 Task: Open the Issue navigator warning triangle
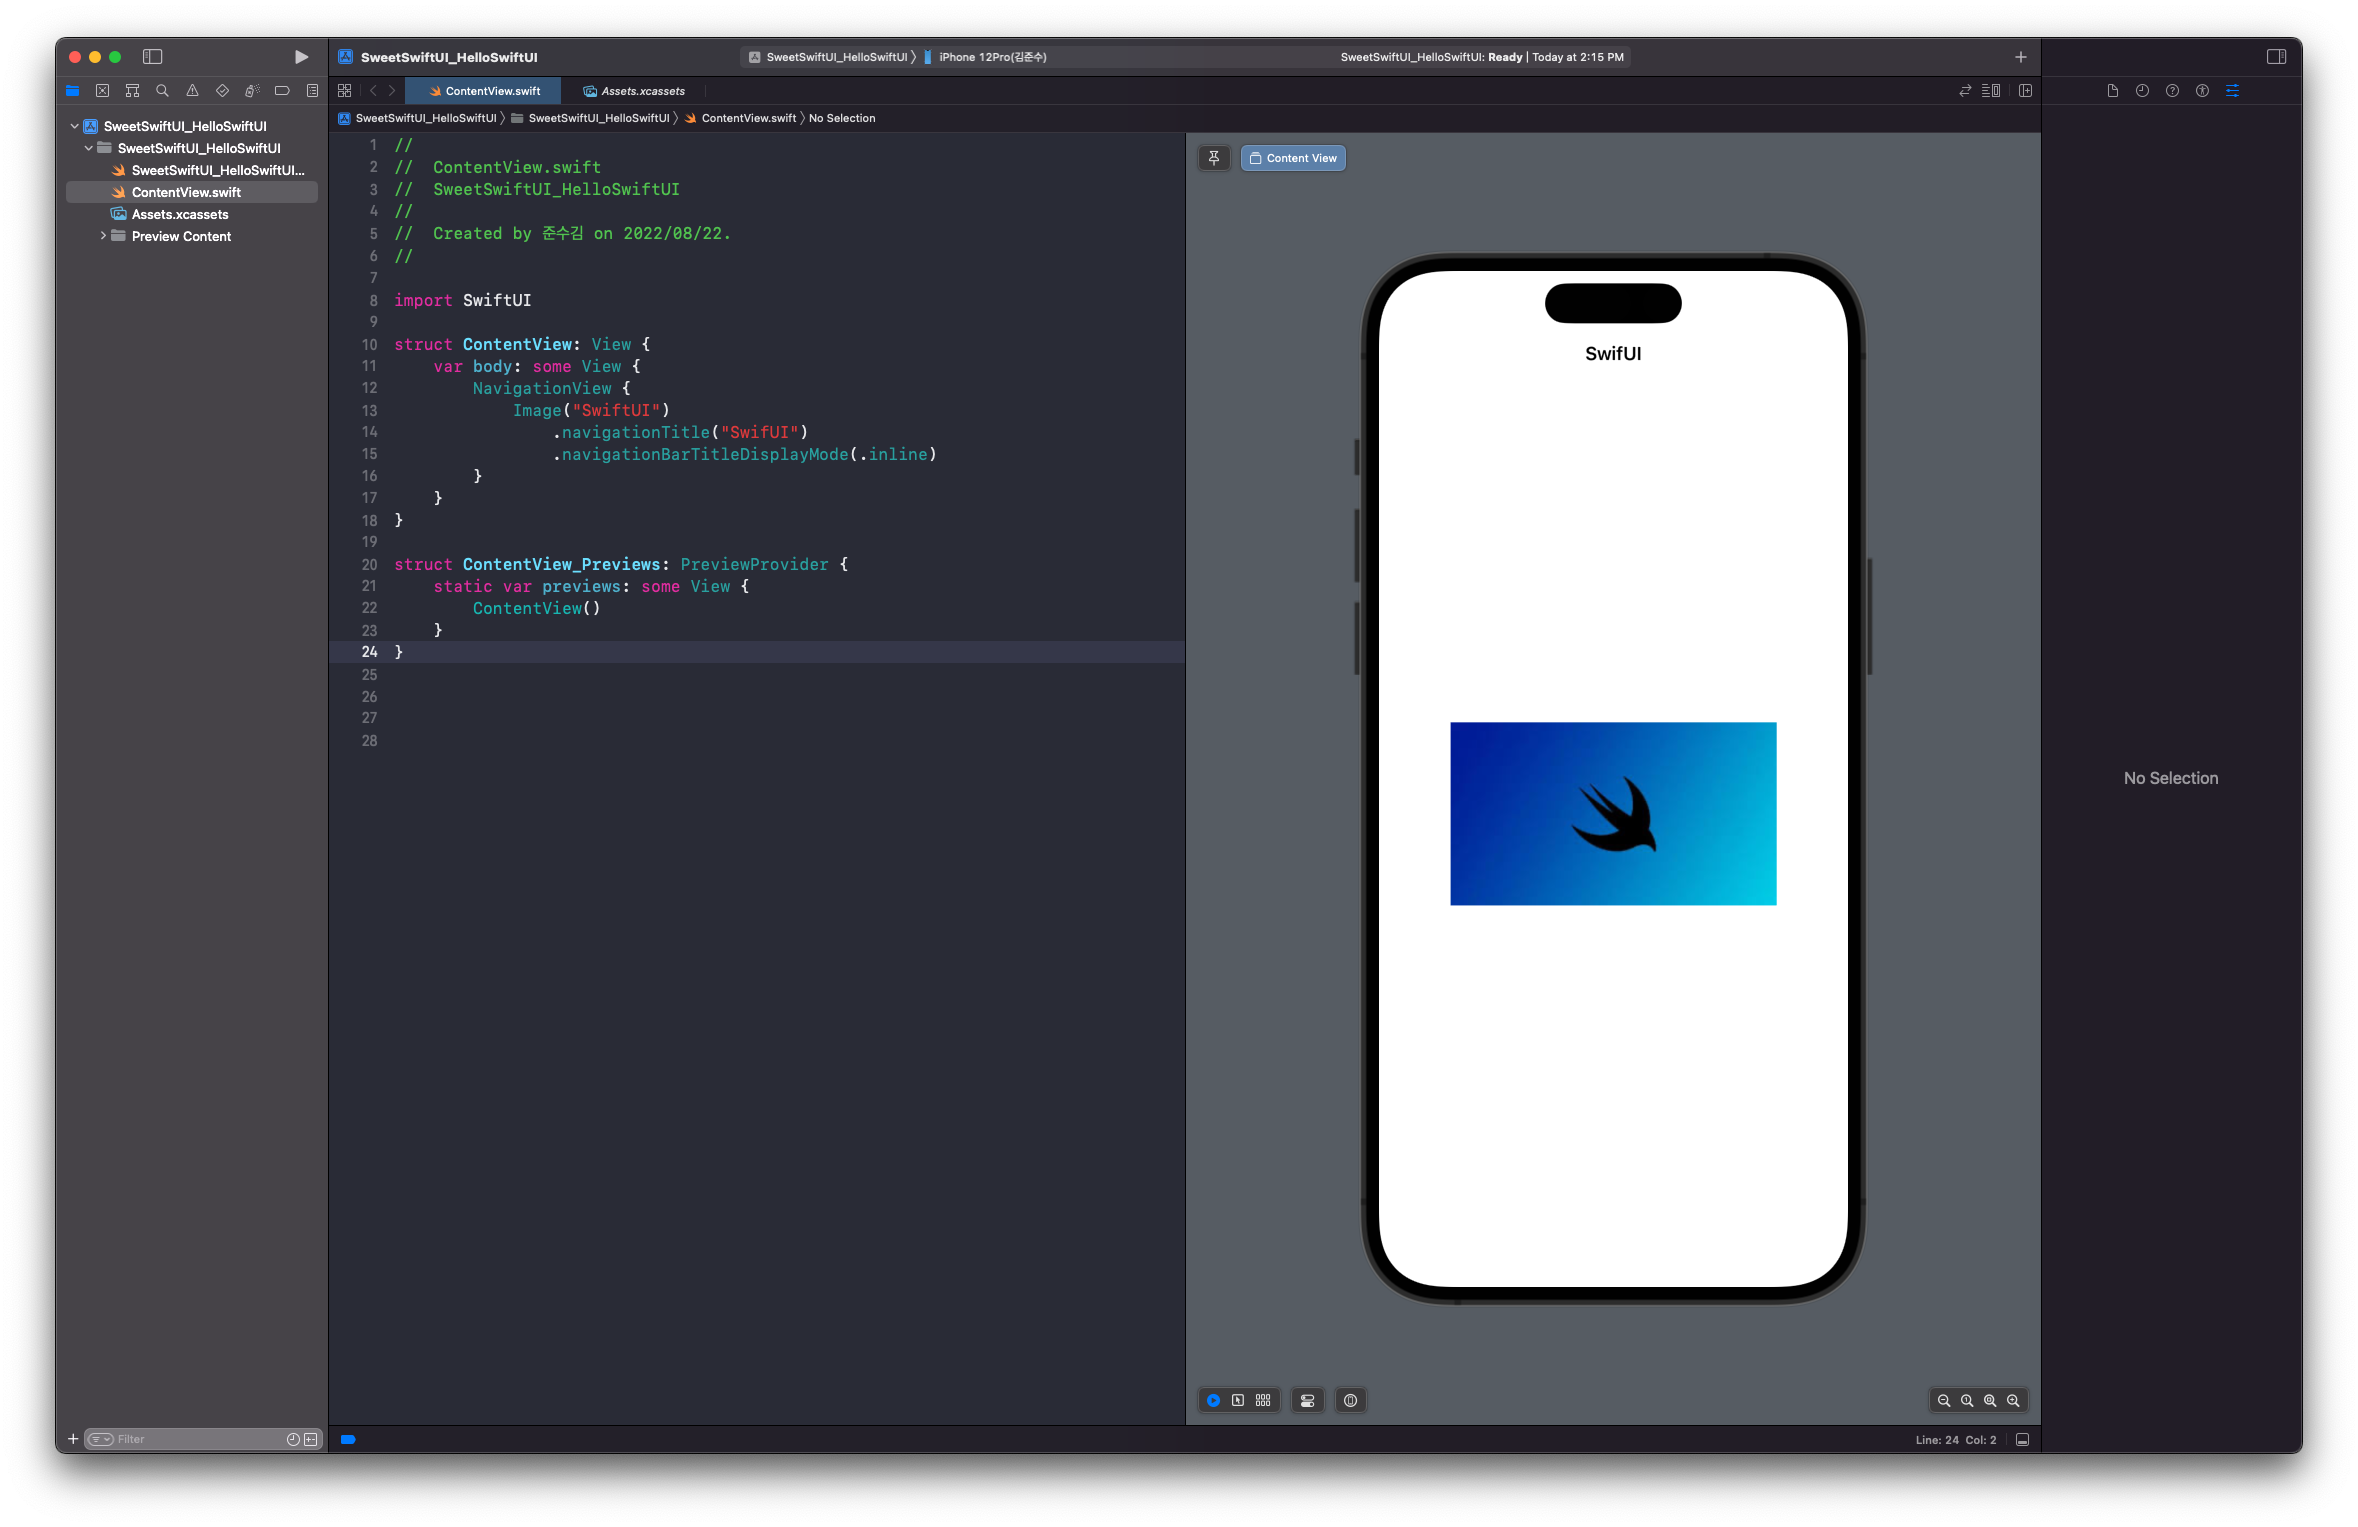192,91
